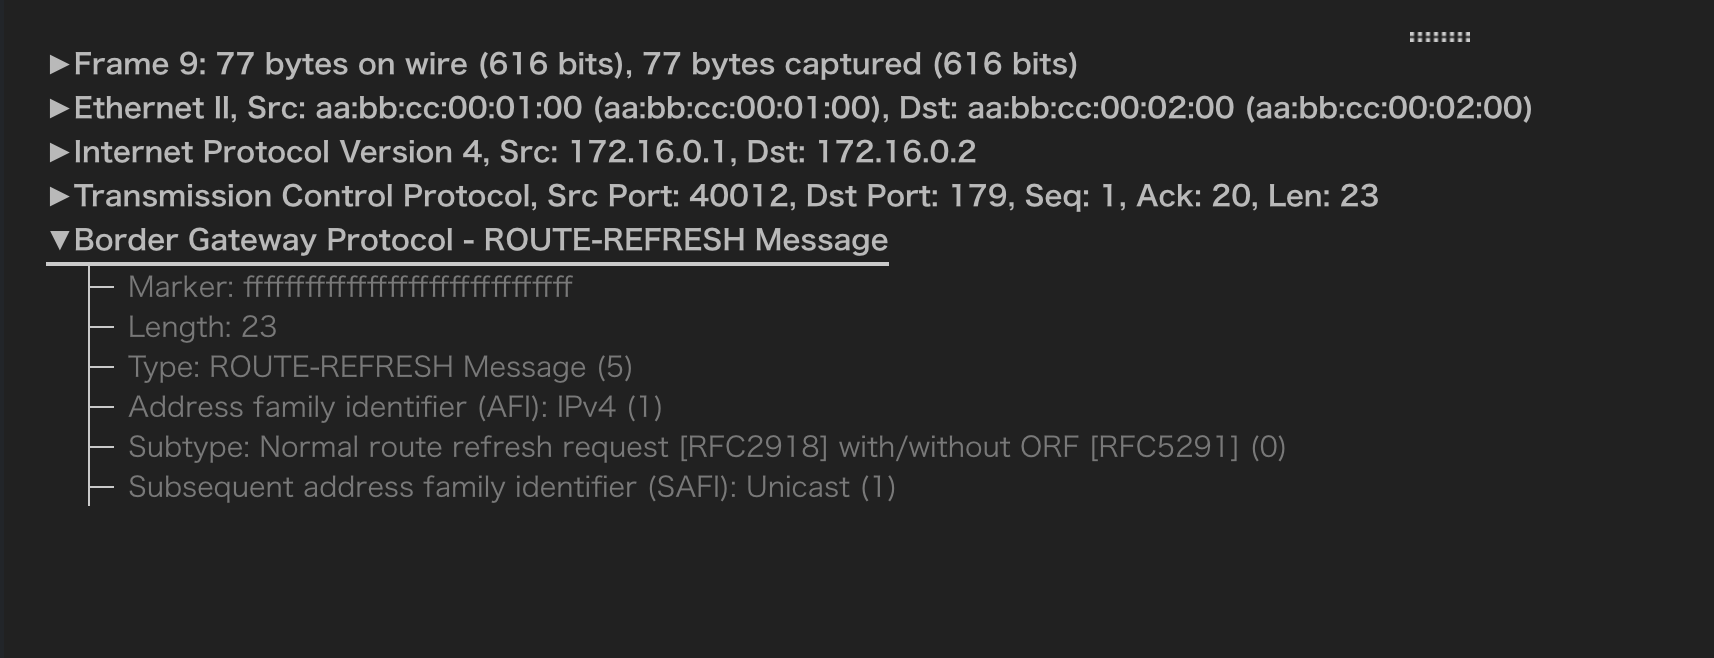
Task: Select the SAFI Unicast field
Action: [512, 487]
